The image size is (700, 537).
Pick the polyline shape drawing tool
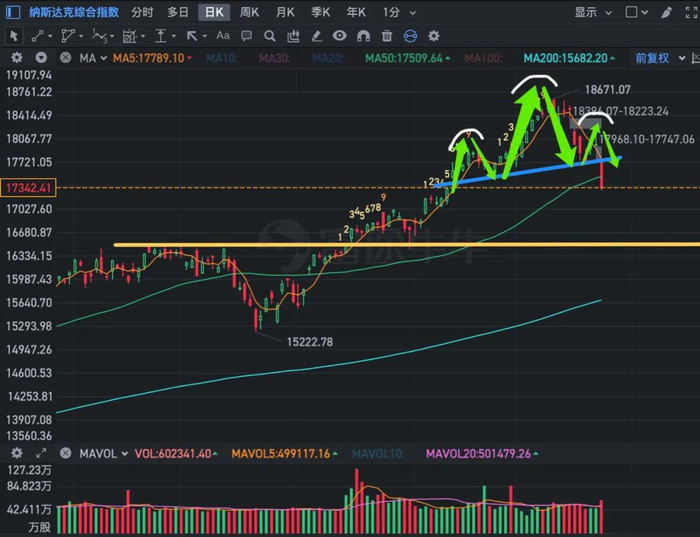67,36
